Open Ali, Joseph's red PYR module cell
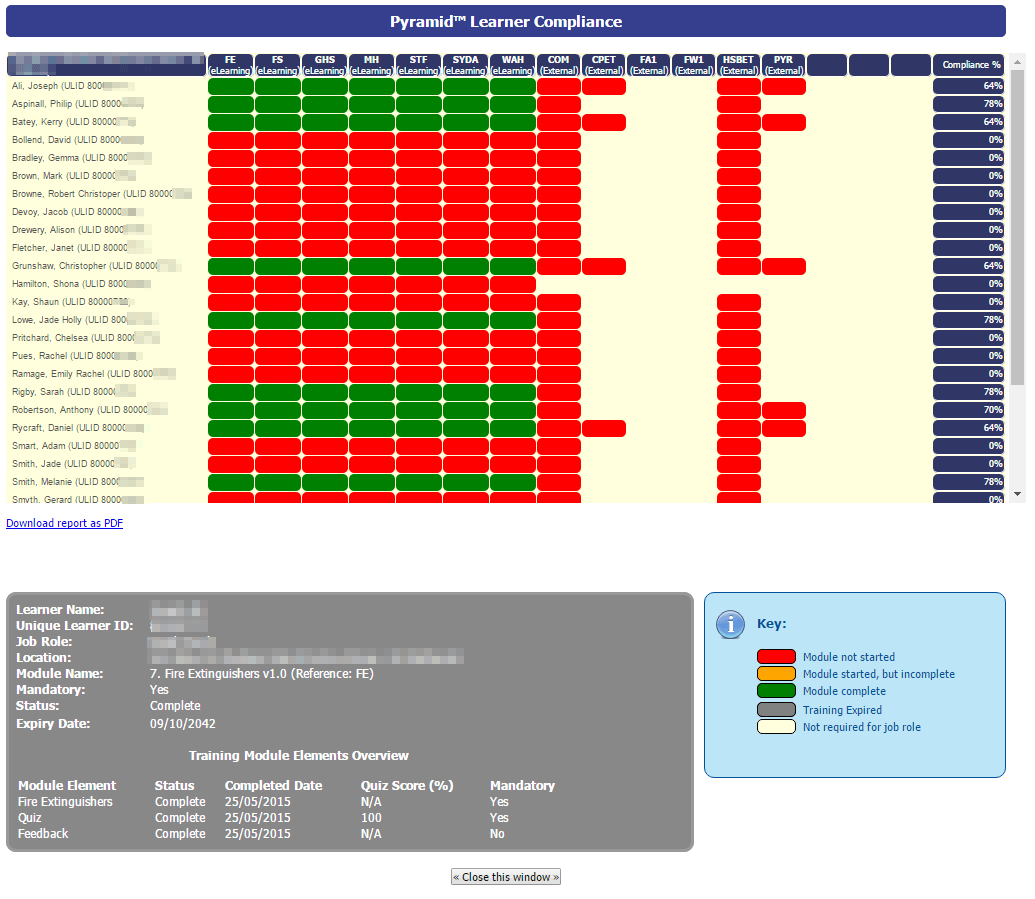Viewport: 1035px width, 899px height. tap(784, 86)
